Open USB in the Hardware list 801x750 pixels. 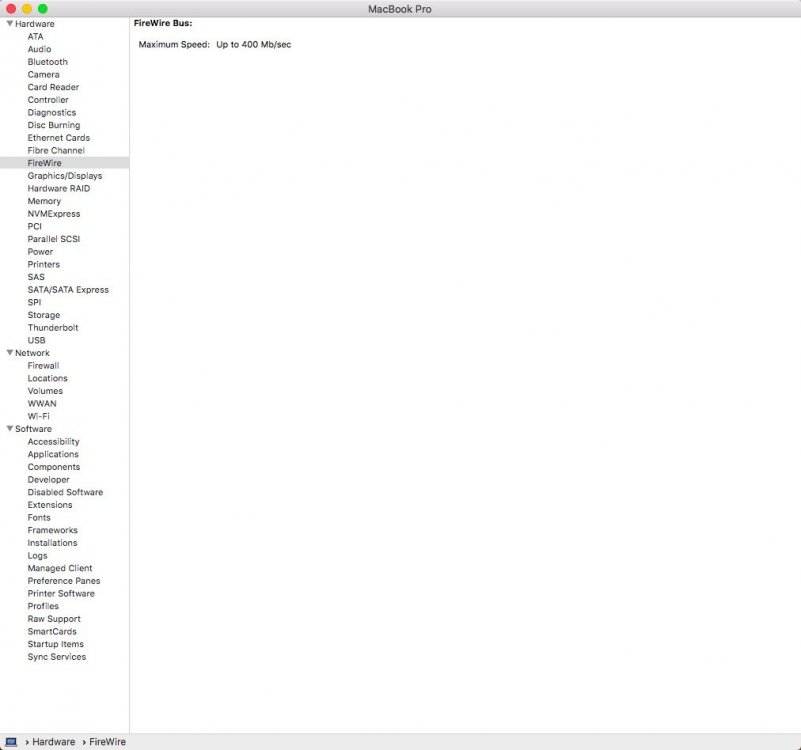(x=36, y=340)
